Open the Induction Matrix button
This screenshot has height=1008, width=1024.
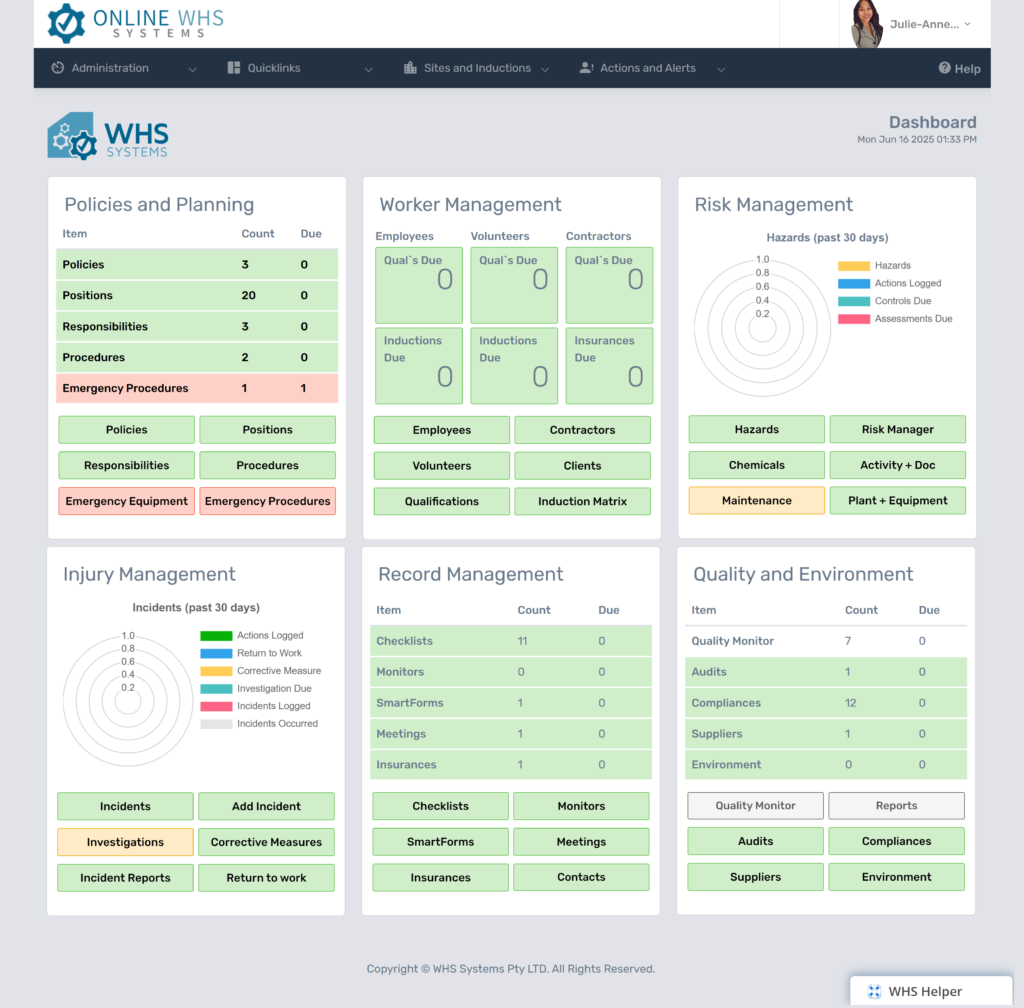click(582, 501)
